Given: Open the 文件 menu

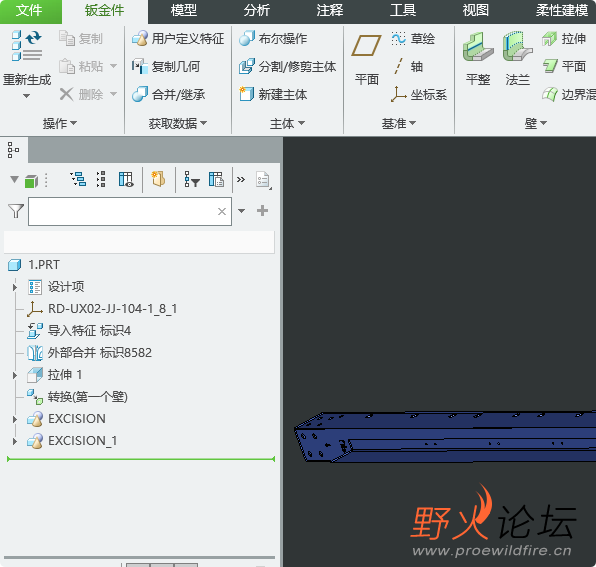Looking at the screenshot, I should tap(29, 10).
